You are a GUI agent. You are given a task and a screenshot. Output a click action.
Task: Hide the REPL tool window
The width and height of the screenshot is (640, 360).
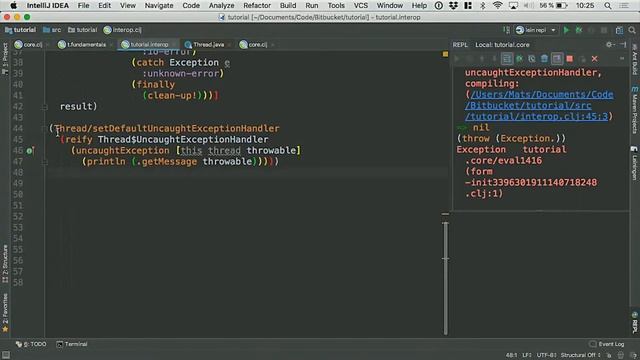tap(623, 45)
